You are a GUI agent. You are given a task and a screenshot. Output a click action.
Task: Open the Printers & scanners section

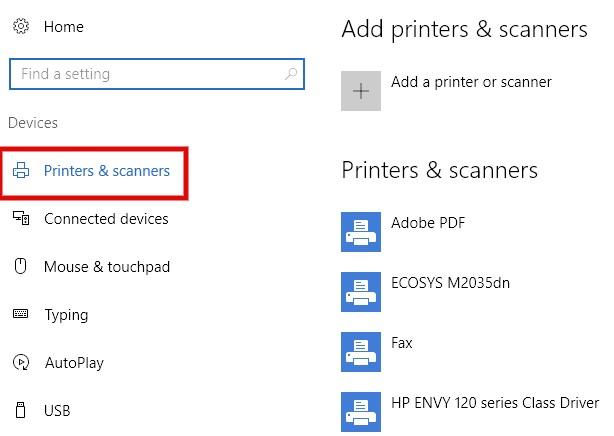pyautogui.click(x=106, y=171)
